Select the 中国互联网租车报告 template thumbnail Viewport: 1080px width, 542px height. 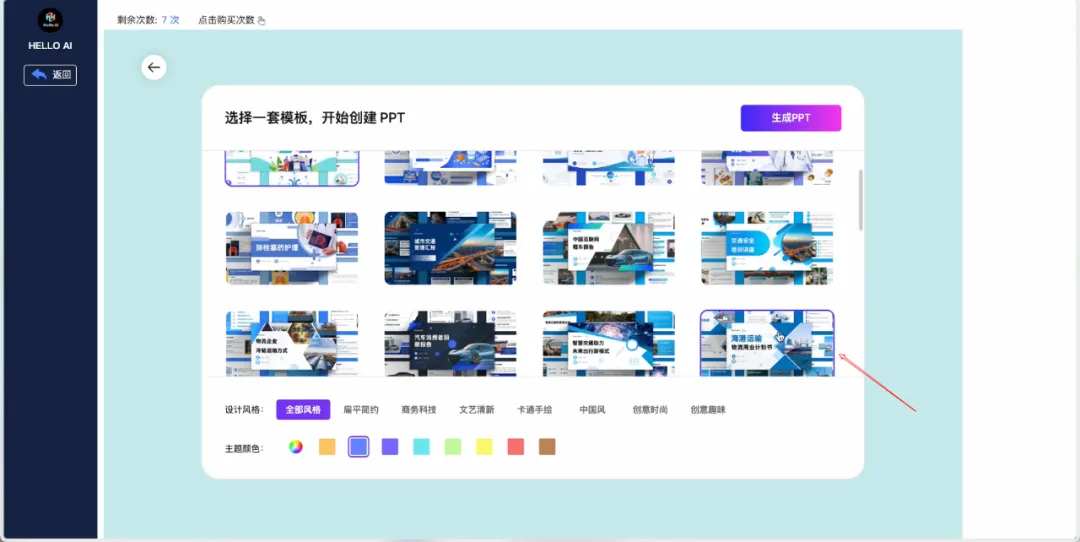[609, 248]
